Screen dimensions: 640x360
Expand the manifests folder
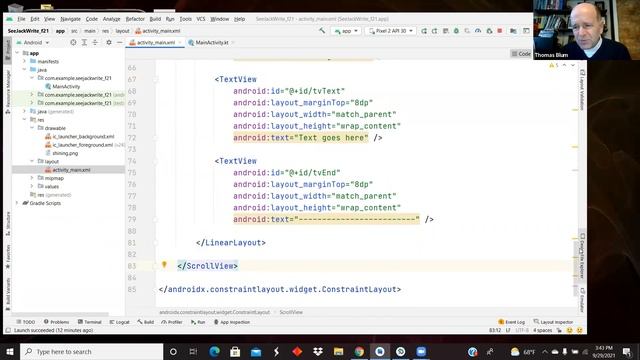(24, 61)
